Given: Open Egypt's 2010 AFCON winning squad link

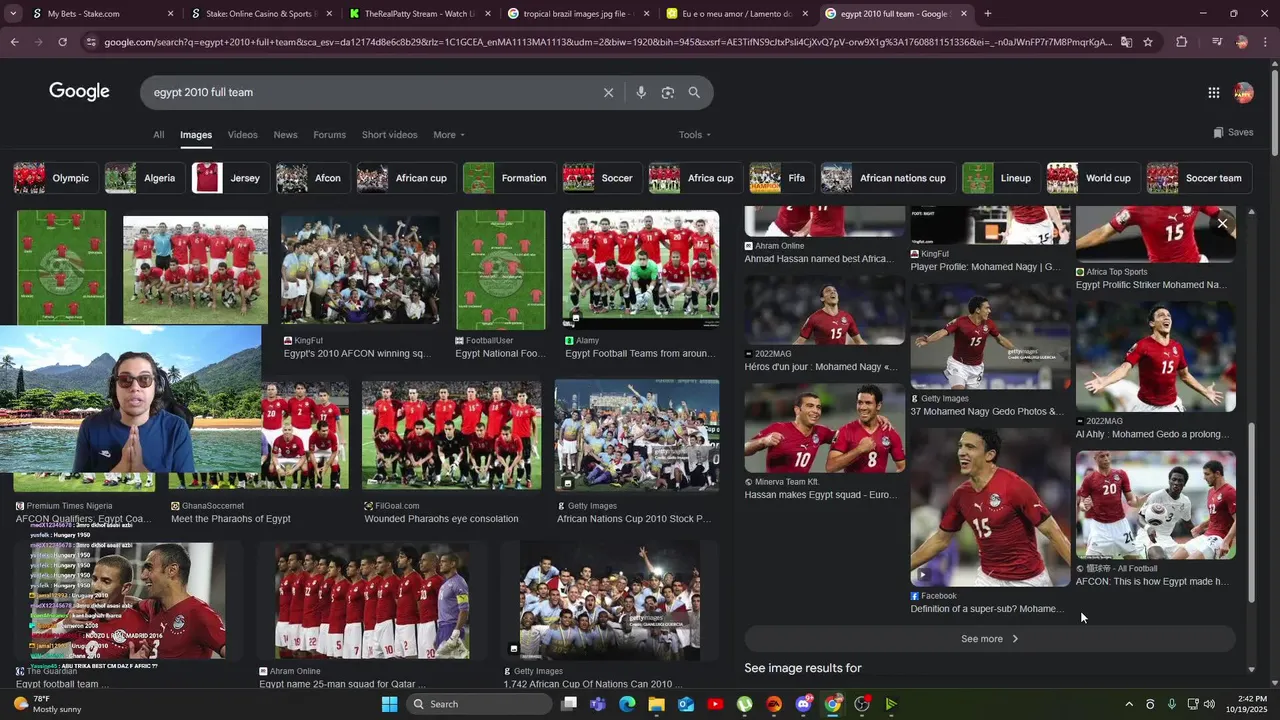Looking at the screenshot, I should coord(357,353).
